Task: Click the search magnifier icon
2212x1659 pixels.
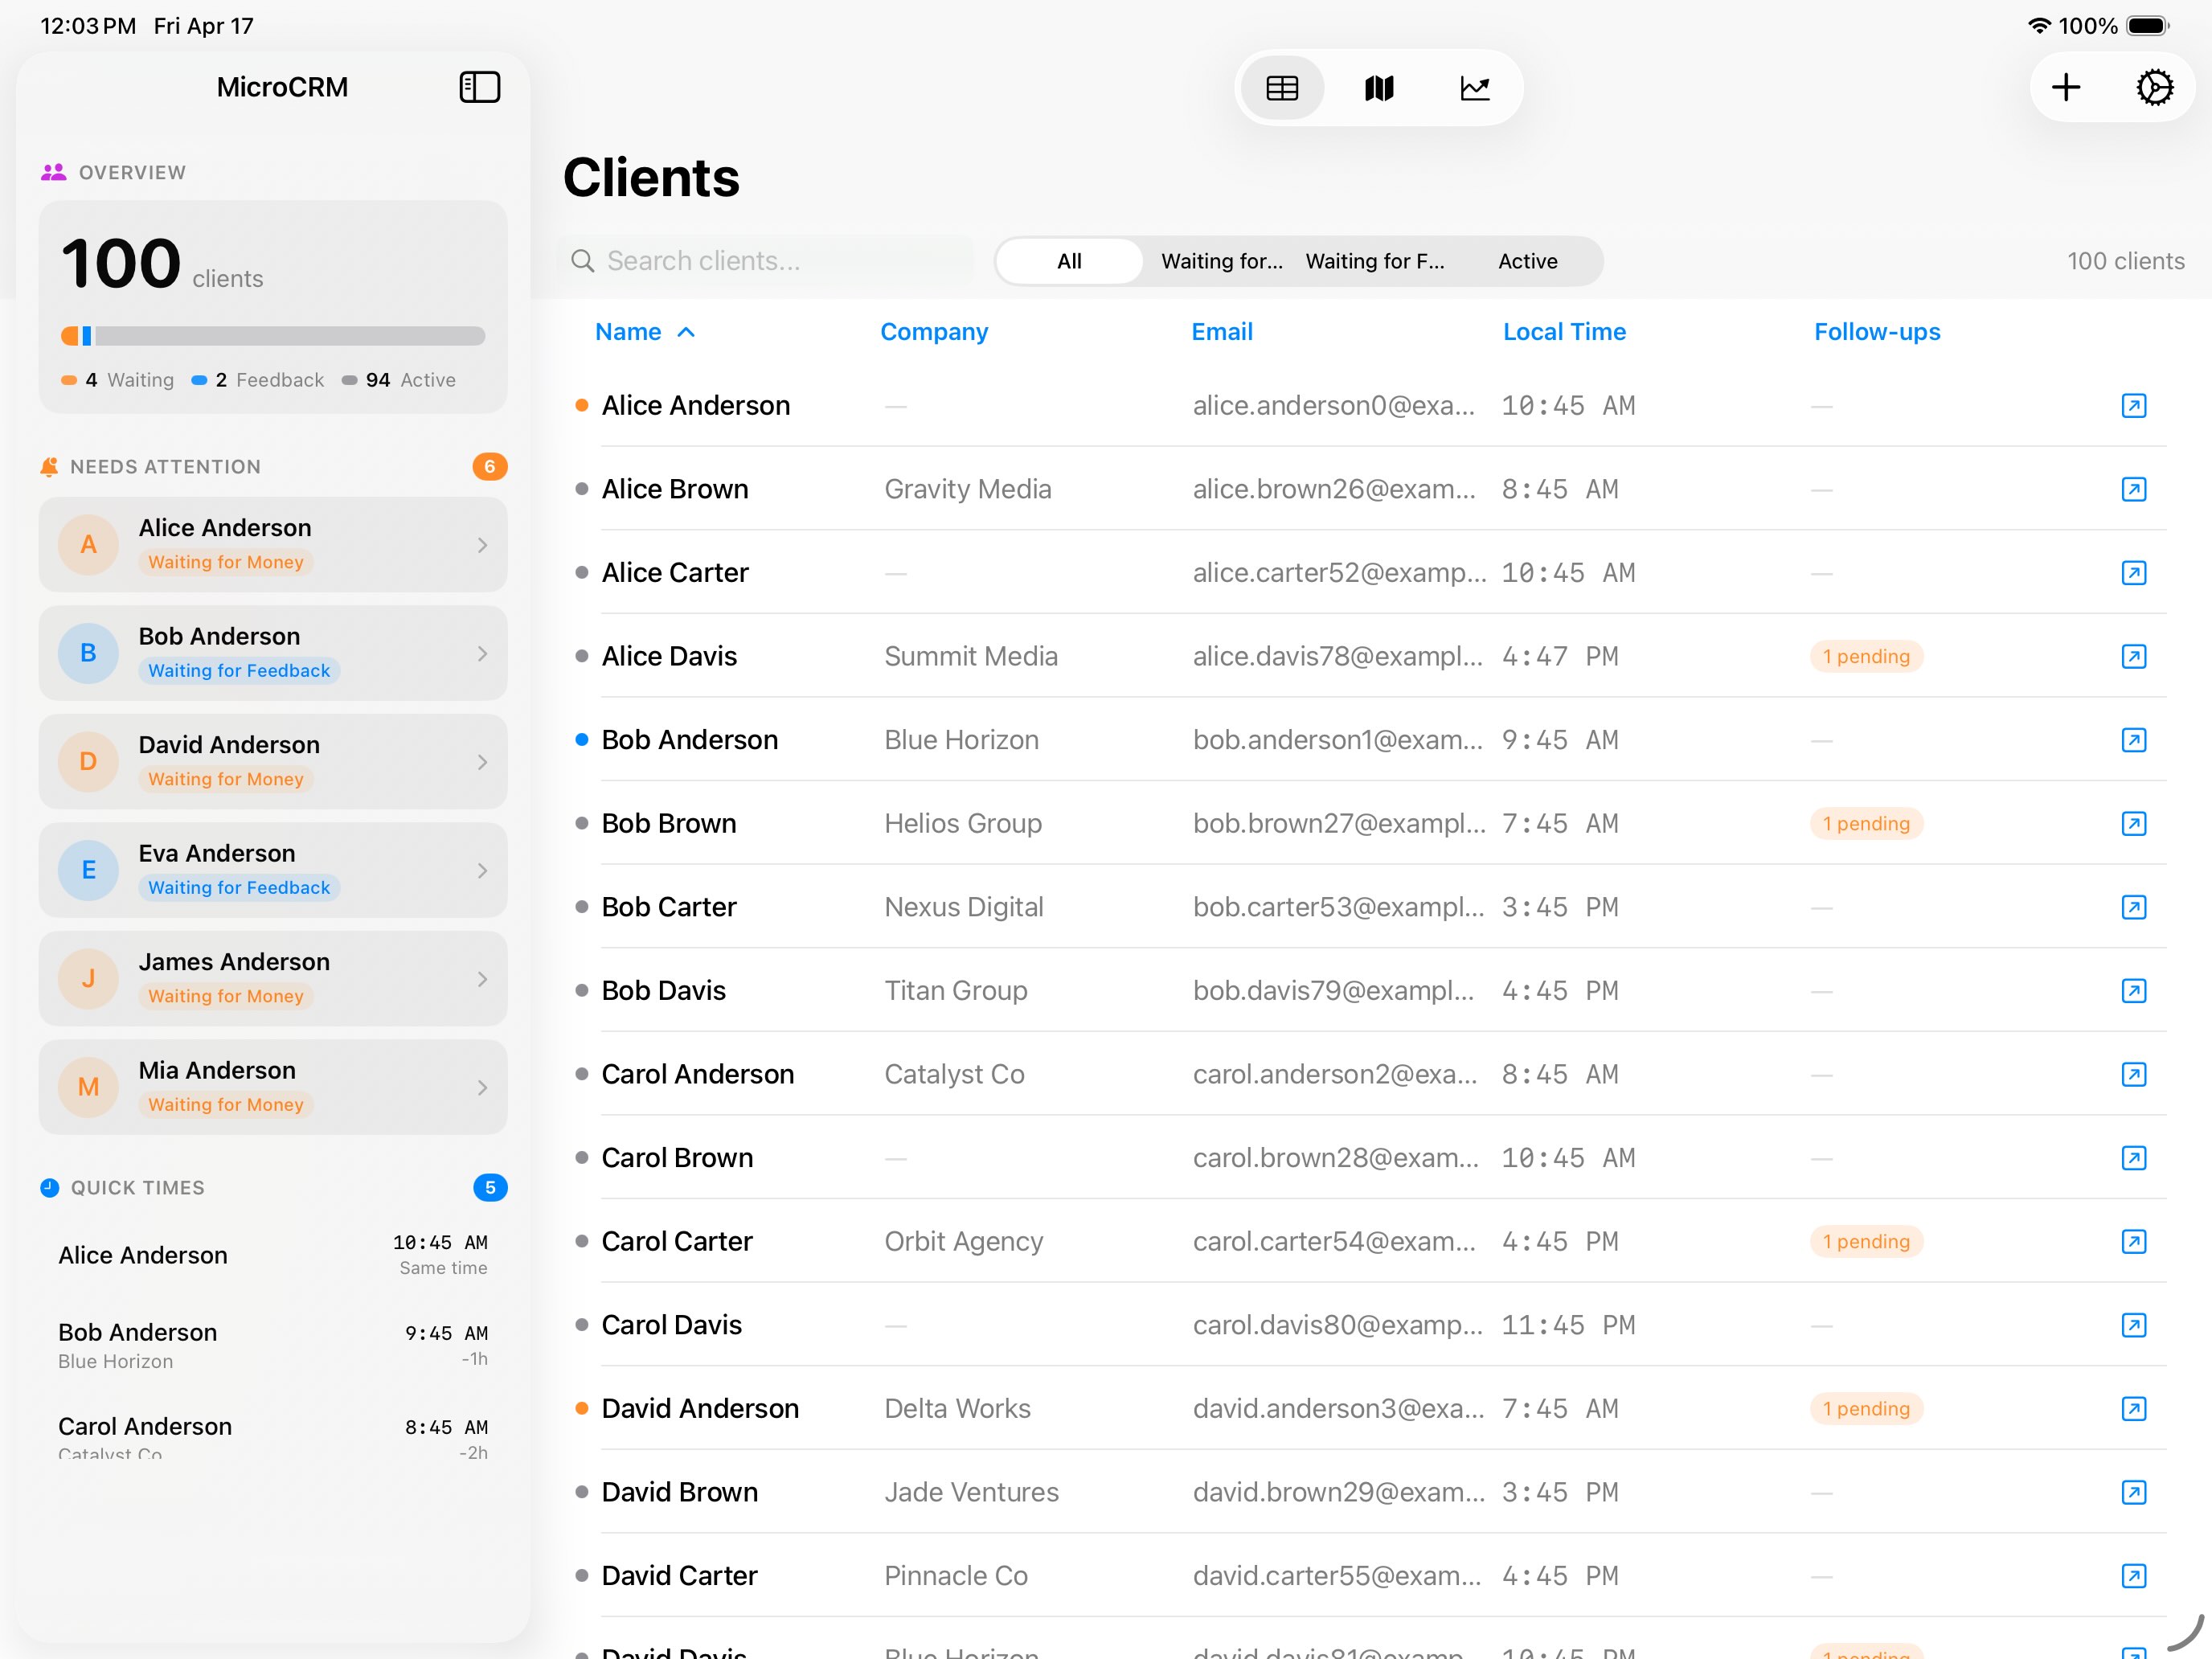Action: (582, 261)
